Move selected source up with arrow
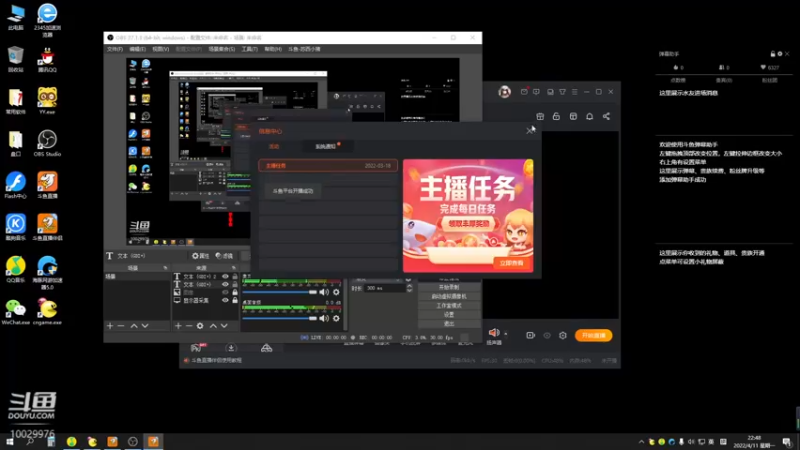800x450 pixels. [x=213, y=326]
